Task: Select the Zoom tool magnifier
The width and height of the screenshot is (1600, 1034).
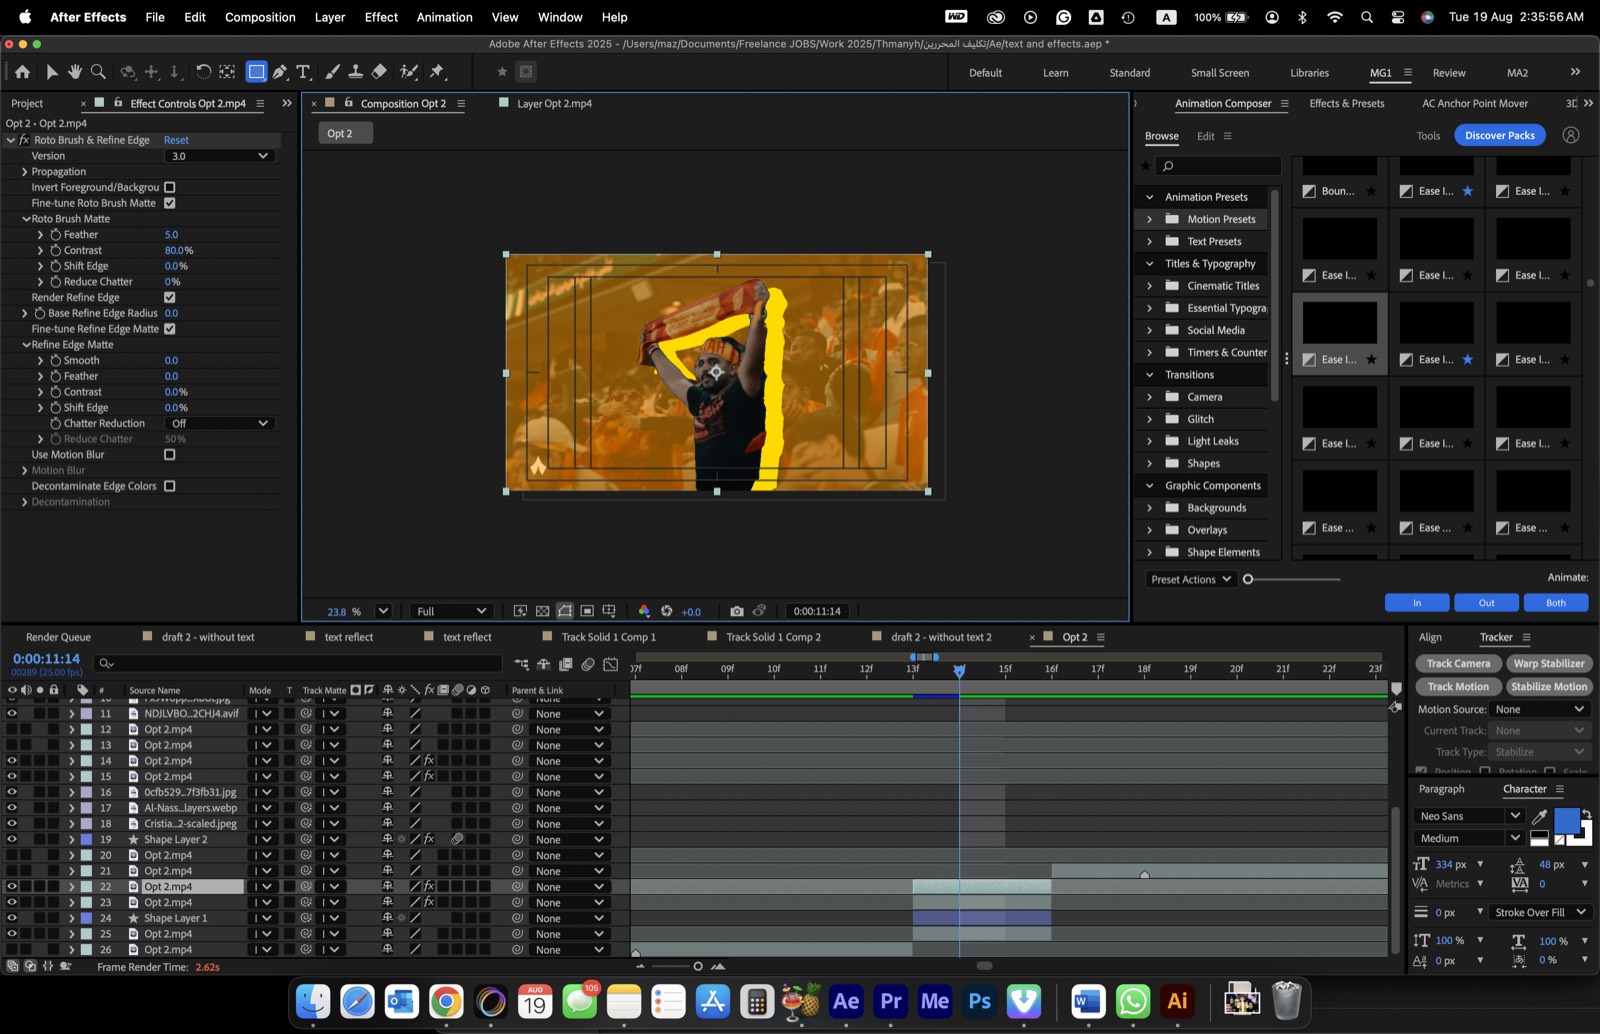Action: pyautogui.click(x=98, y=72)
